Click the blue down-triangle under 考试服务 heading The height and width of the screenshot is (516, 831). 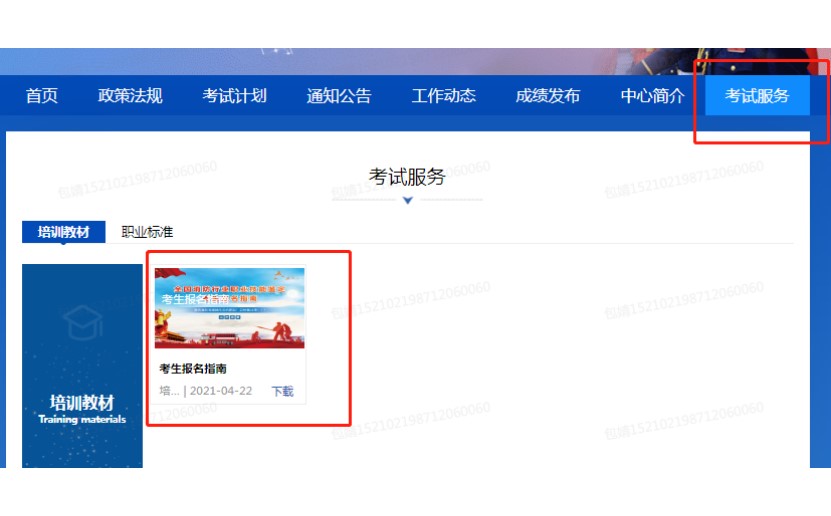coord(408,200)
